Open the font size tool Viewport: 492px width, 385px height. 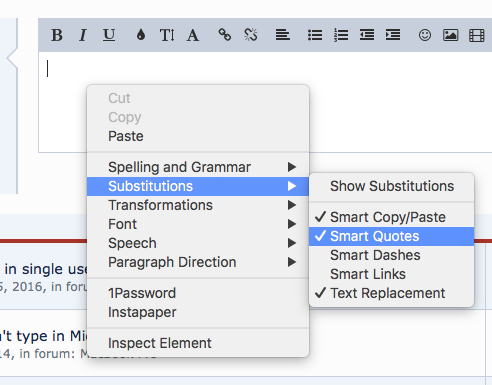coord(167,35)
